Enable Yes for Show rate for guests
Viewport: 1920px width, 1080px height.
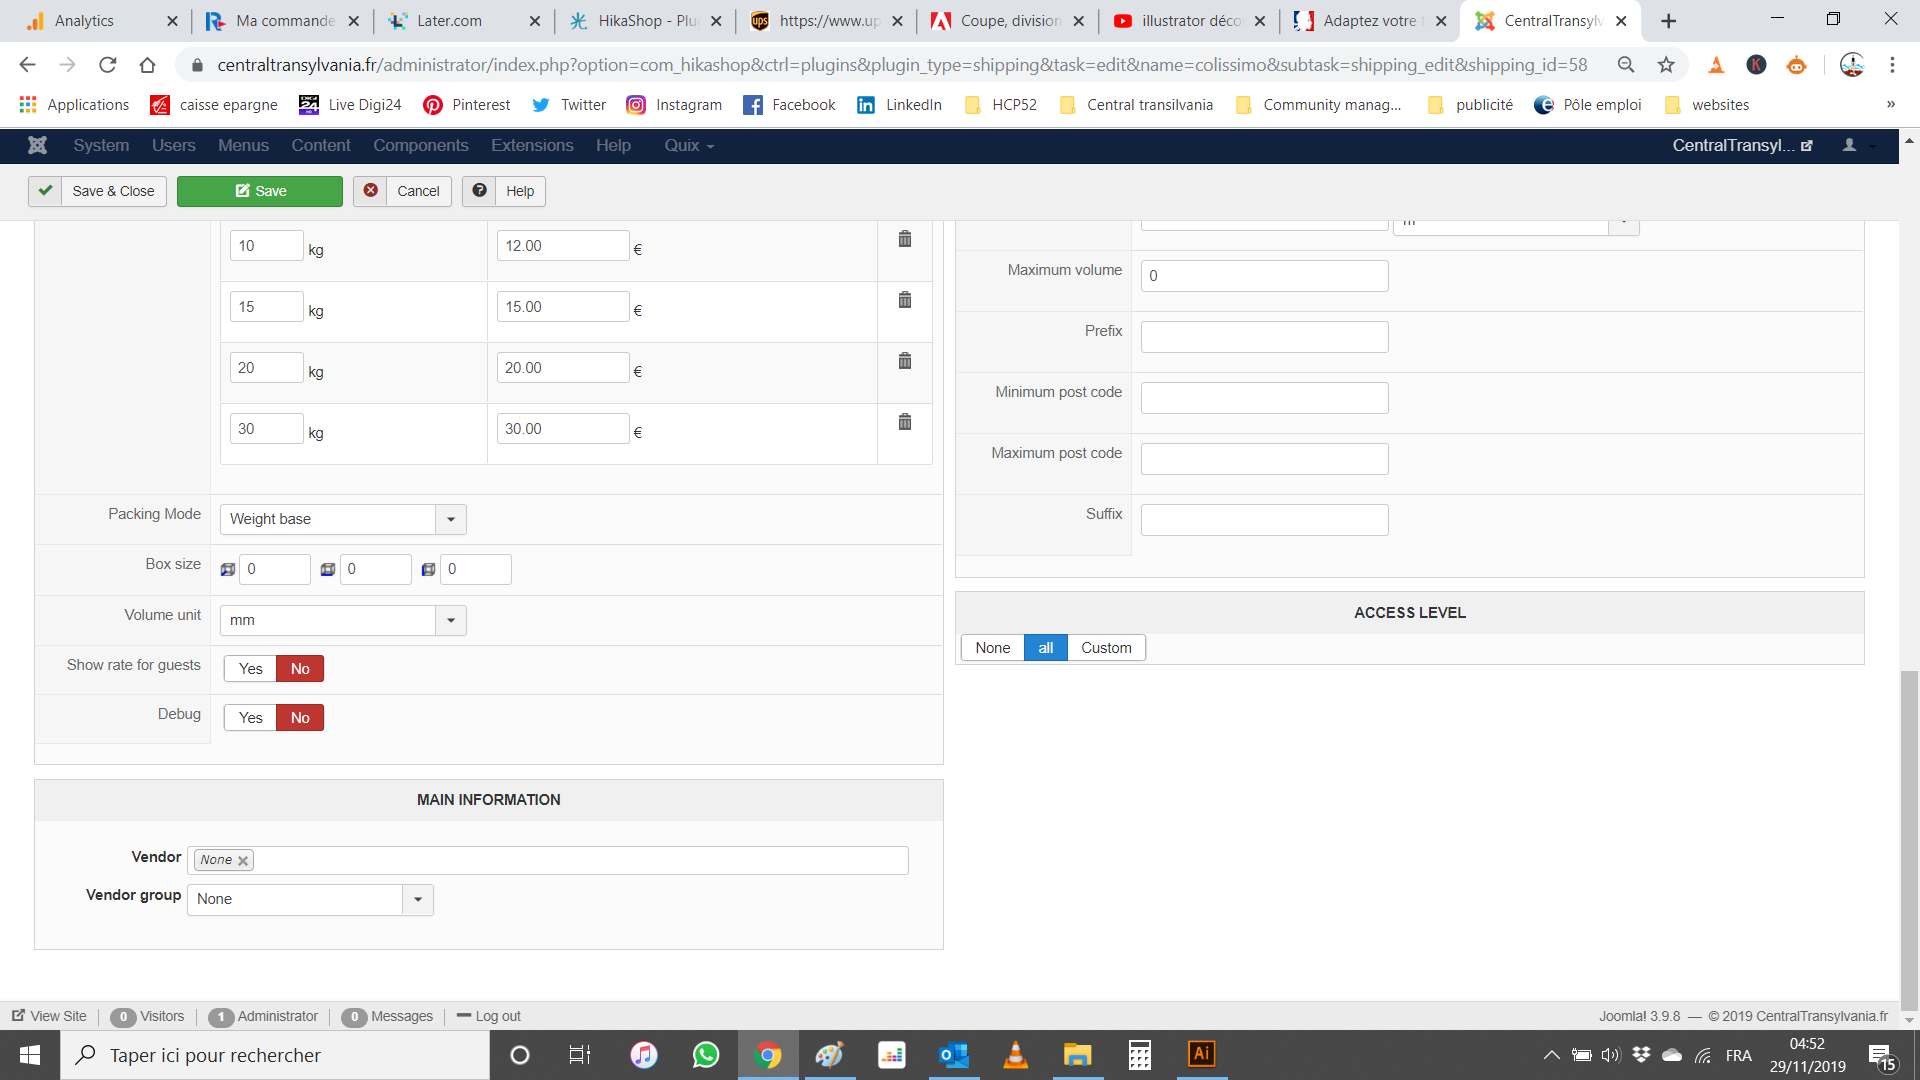point(250,669)
